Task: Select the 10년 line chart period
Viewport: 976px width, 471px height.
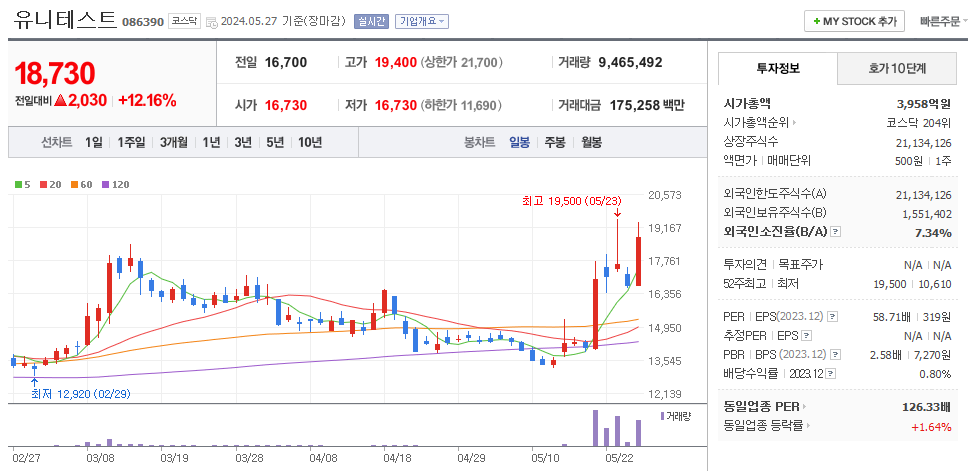Action: [x=310, y=142]
